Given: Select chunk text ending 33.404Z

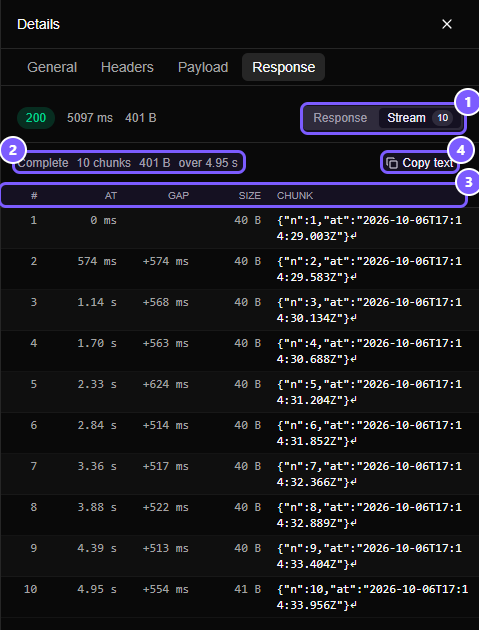Looking at the screenshot, I should click(x=369, y=556).
